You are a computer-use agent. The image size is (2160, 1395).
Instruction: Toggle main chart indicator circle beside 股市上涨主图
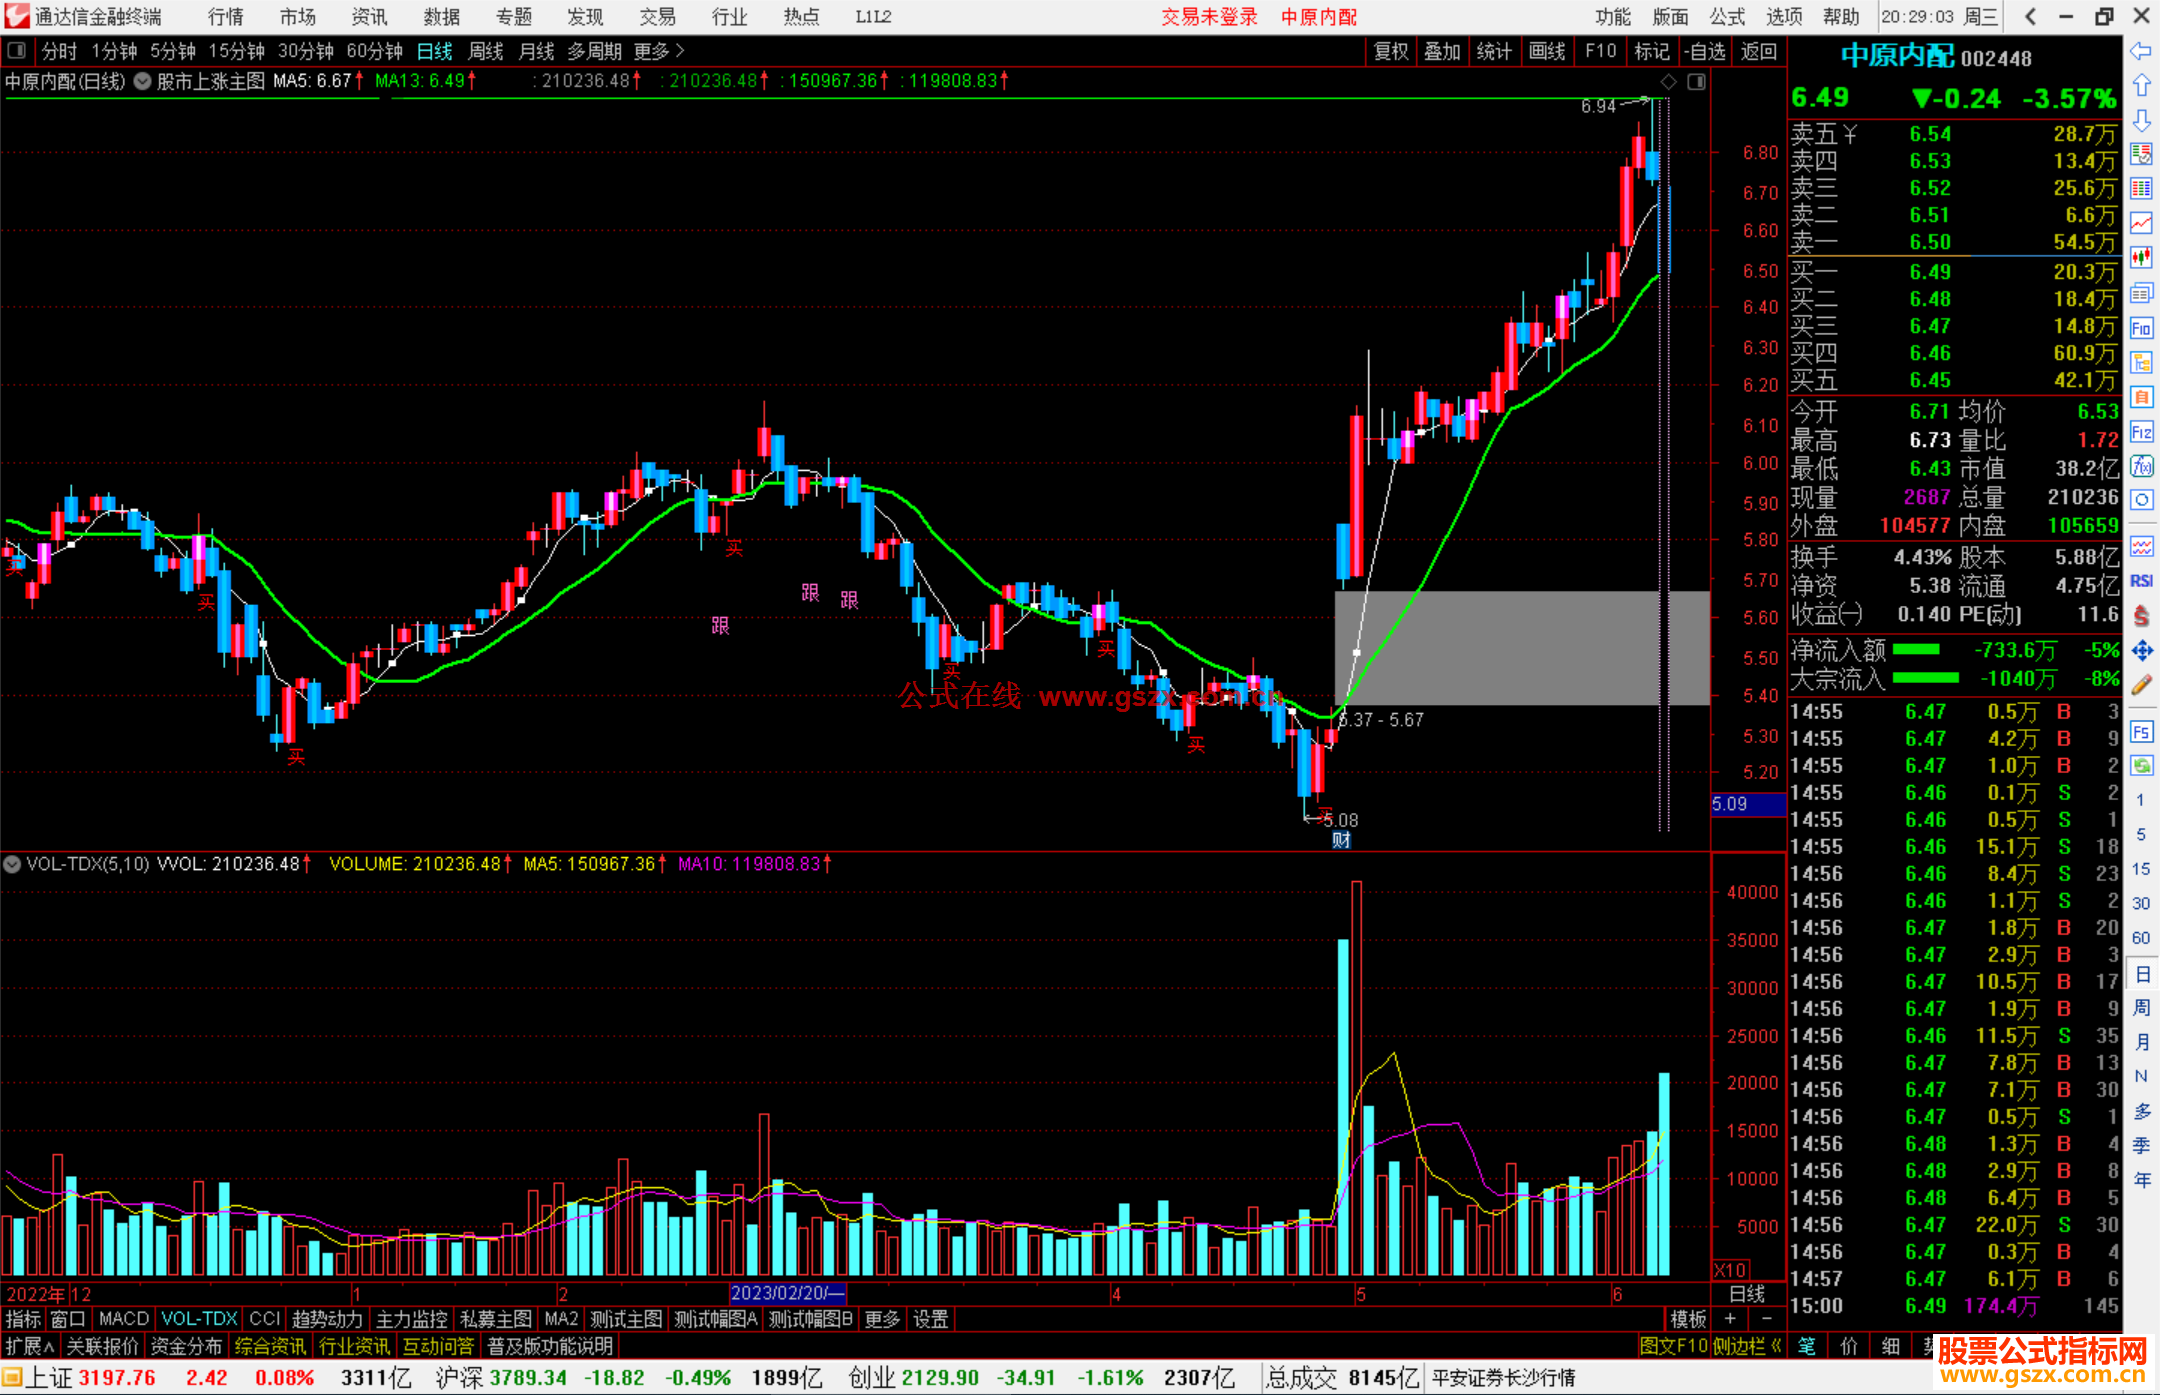point(143,81)
